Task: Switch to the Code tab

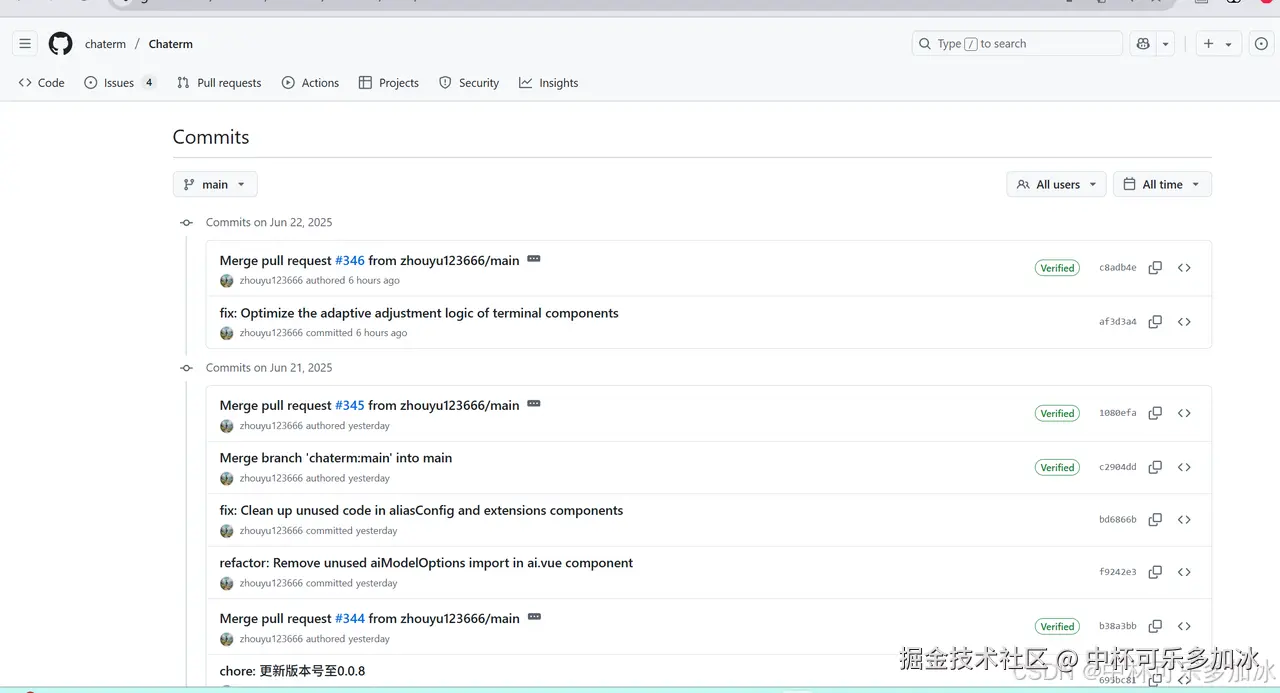Action: (x=41, y=83)
